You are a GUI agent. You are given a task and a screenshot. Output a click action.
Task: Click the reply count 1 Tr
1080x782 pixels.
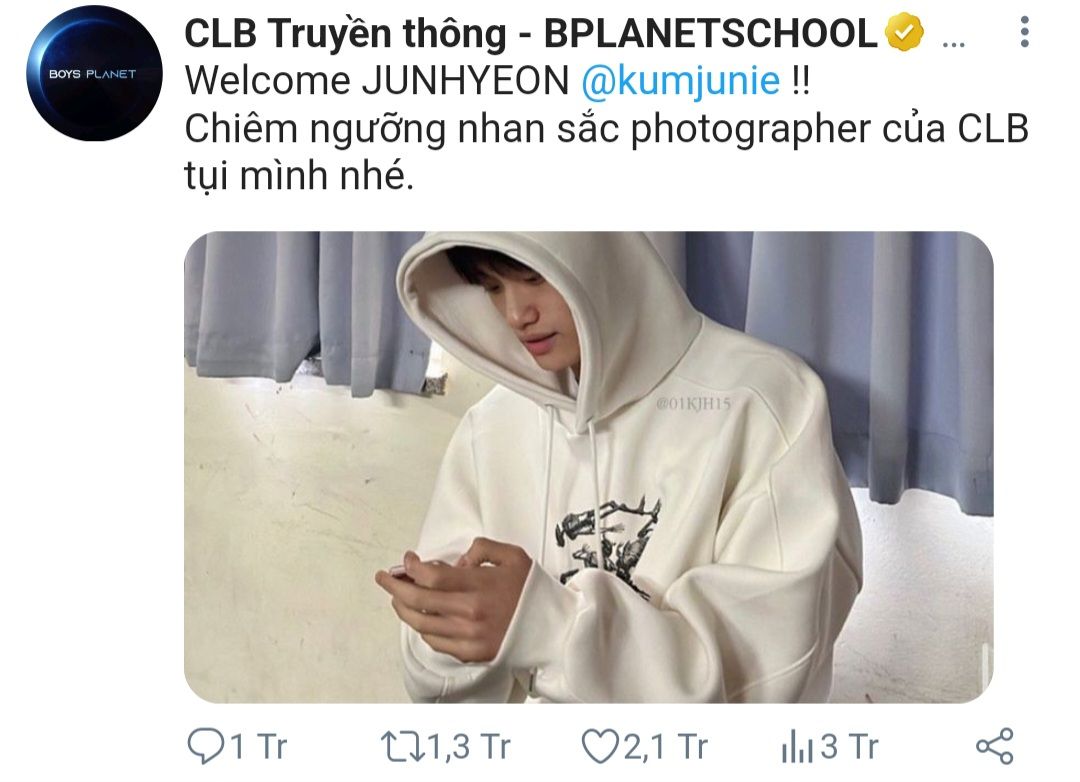point(258,747)
